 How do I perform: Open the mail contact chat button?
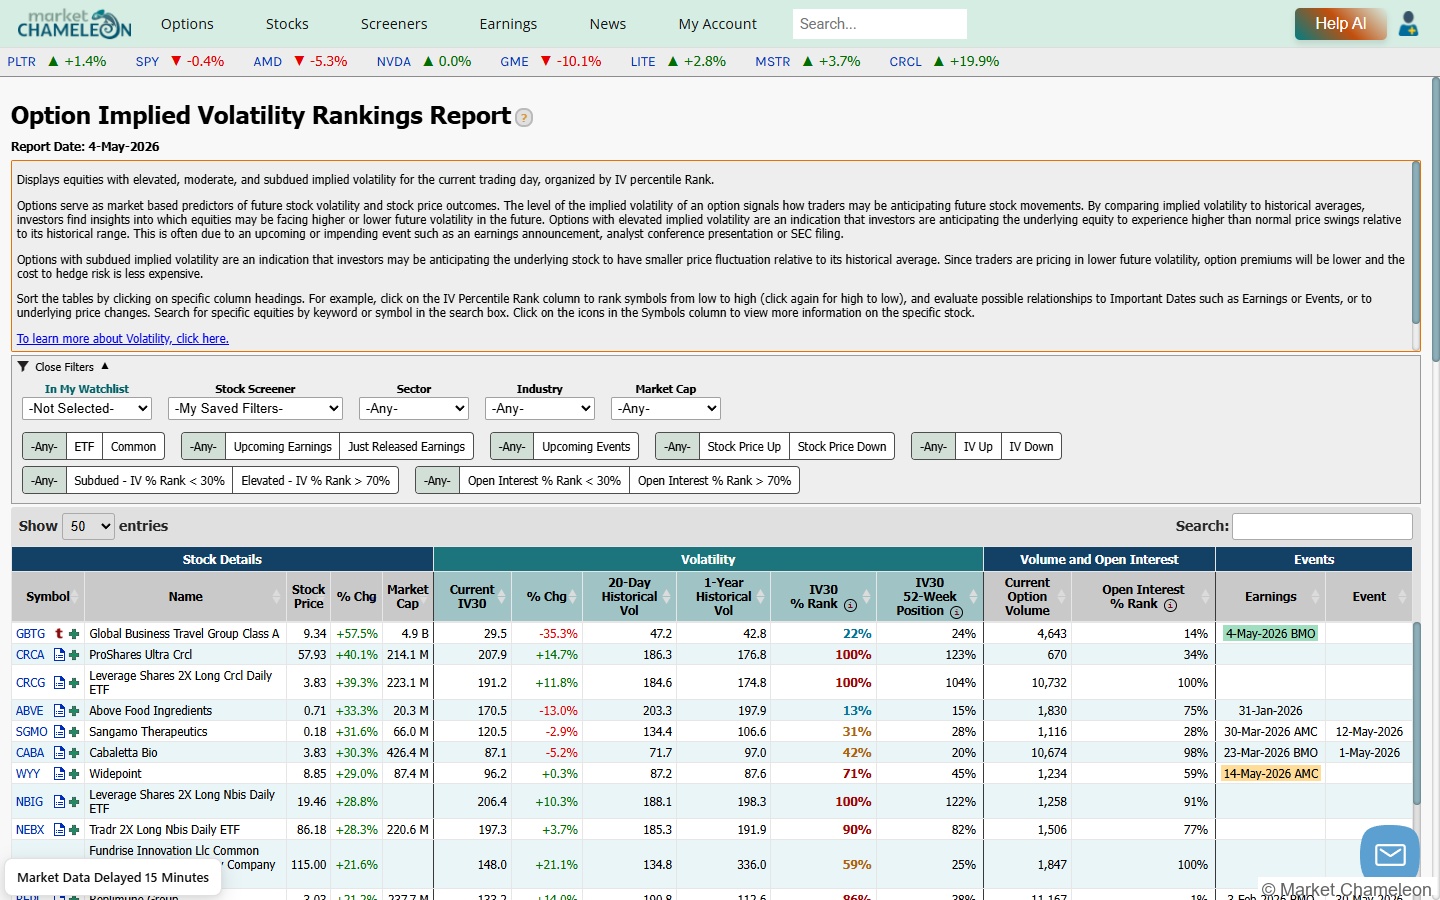click(1390, 854)
